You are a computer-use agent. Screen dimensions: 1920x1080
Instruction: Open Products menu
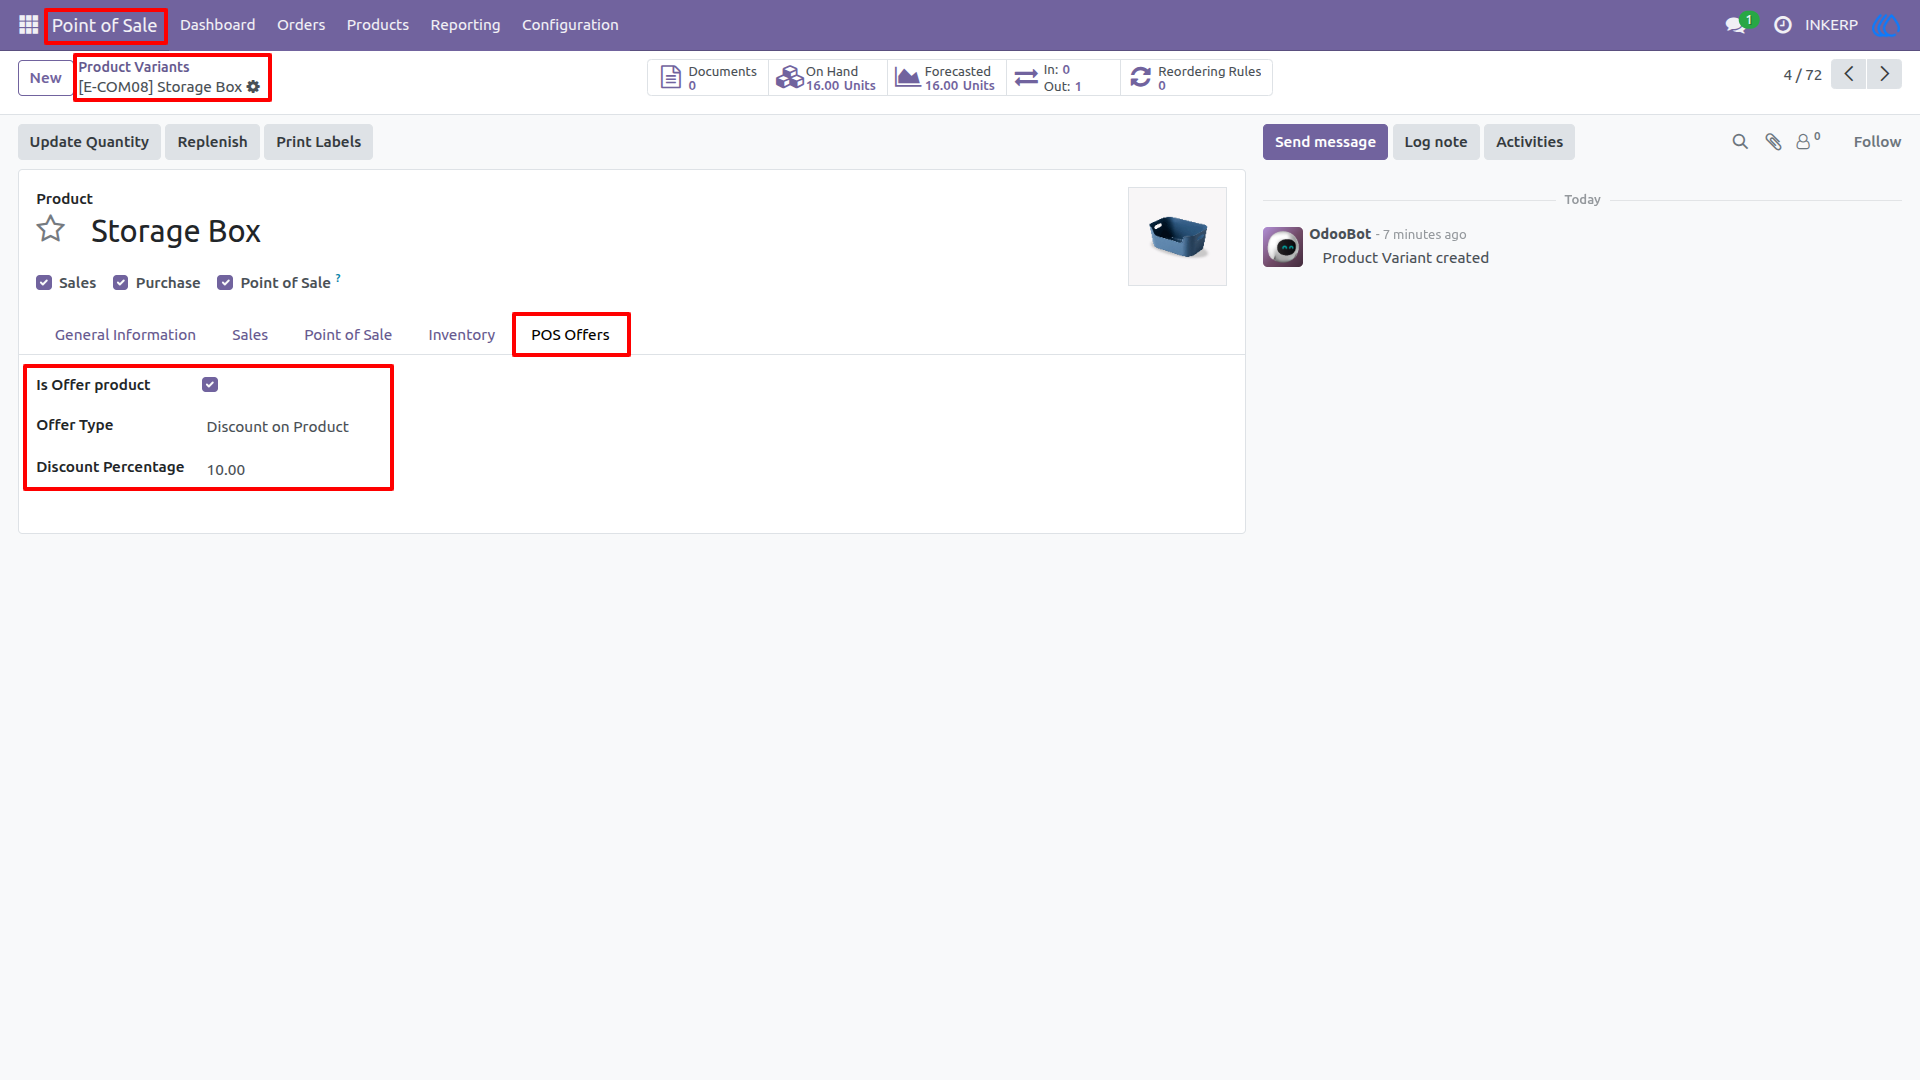pyautogui.click(x=377, y=25)
